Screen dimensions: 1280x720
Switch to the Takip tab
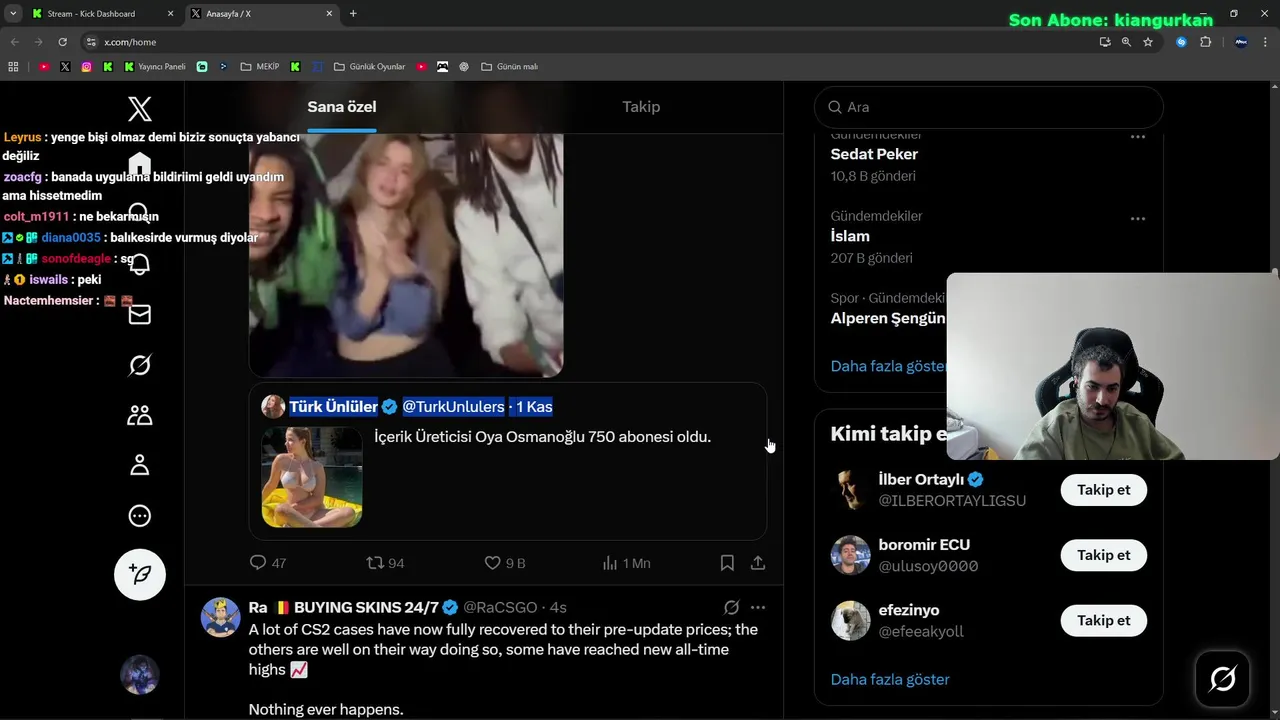click(x=641, y=107)
